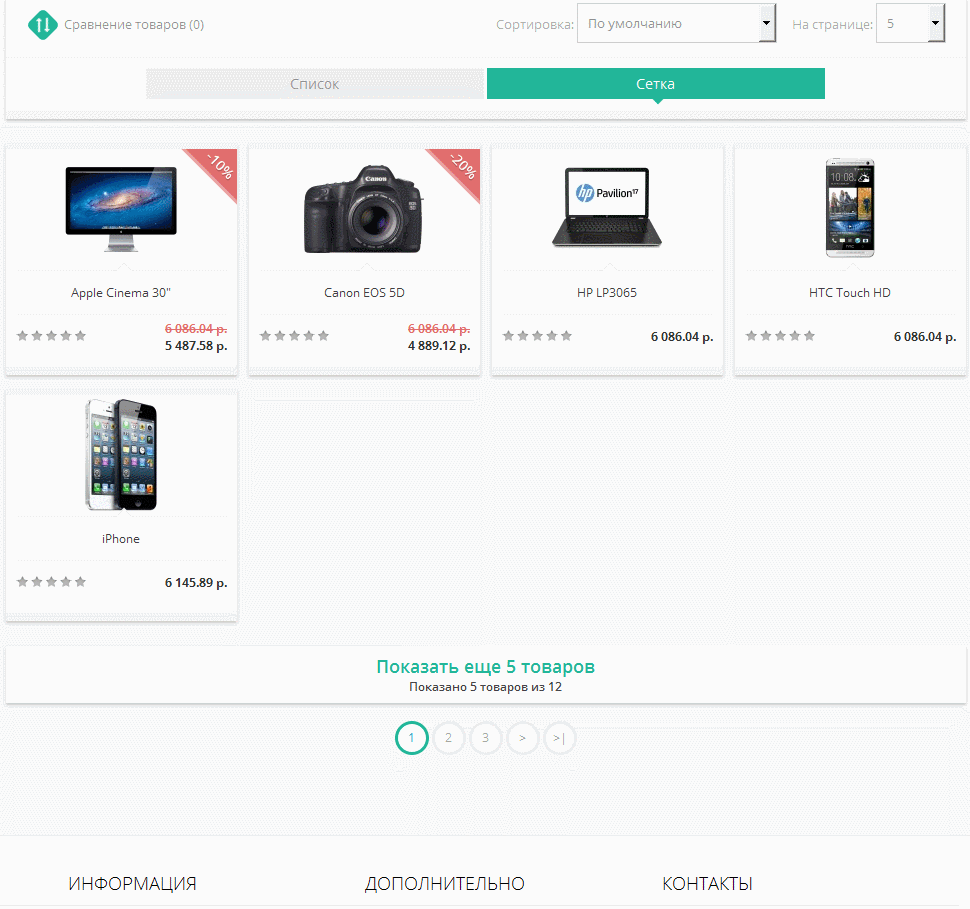
Task: Click the iPhone product image
Action: tap(121, 454)
